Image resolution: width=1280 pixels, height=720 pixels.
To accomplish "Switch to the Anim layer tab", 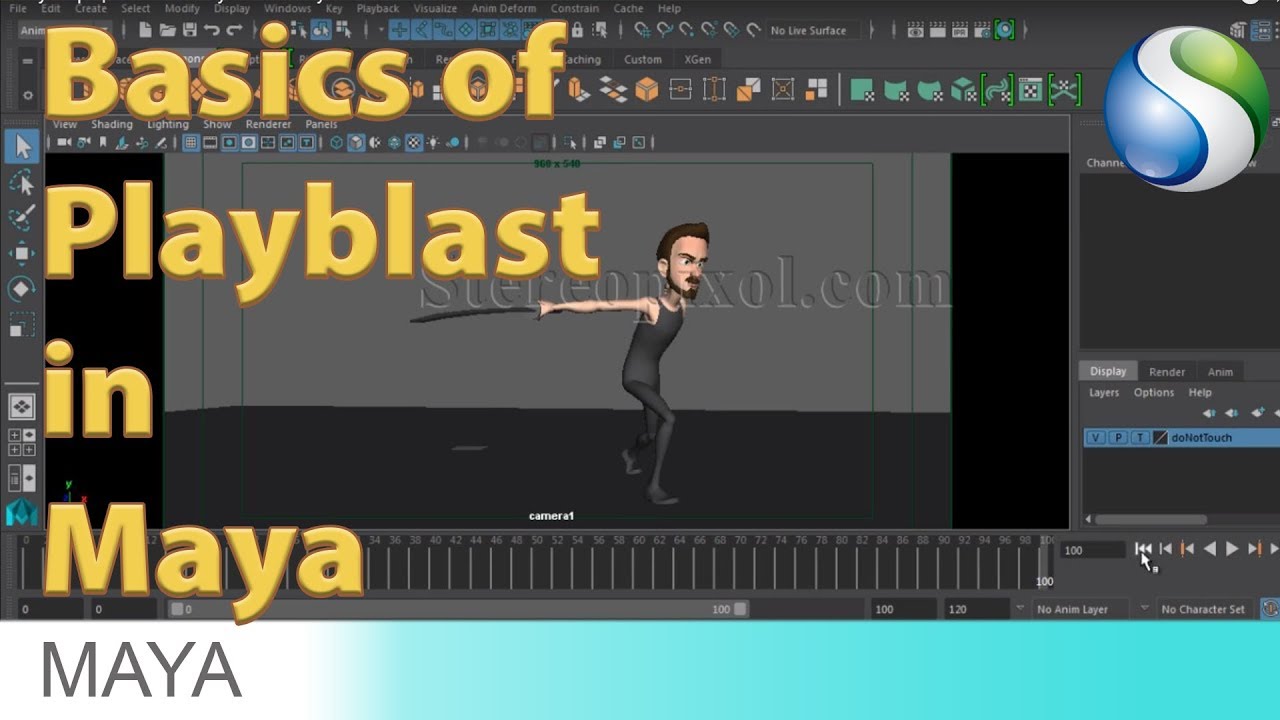I will click(x=1220, y=371).
